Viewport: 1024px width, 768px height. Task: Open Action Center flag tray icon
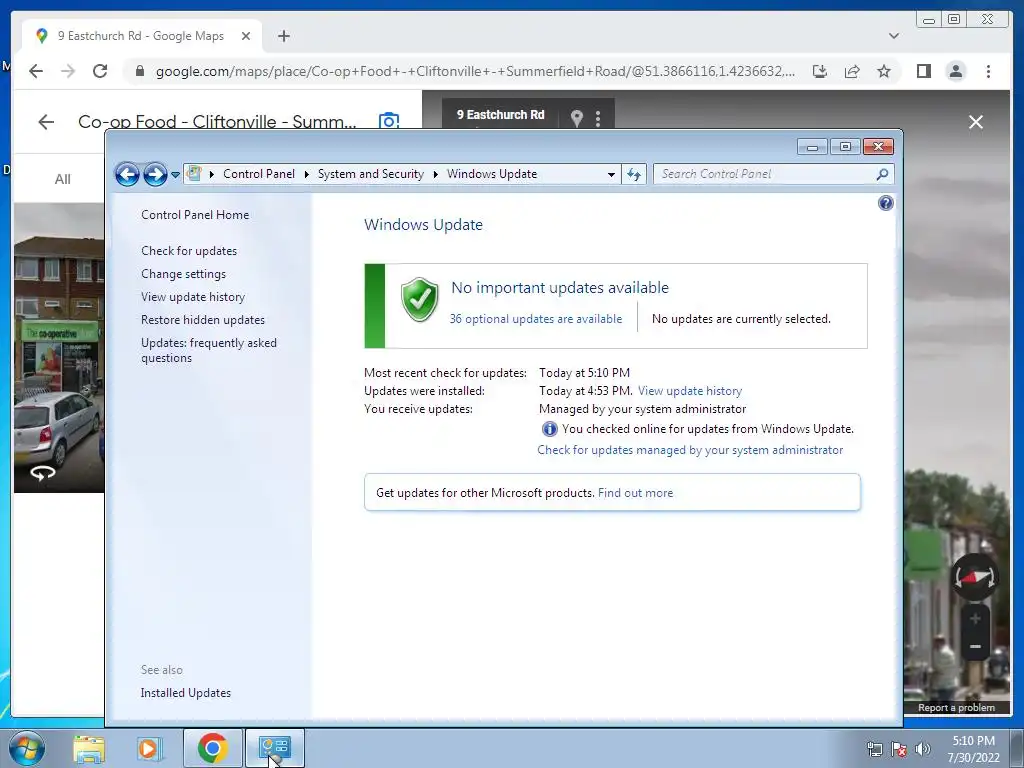(x=899, y=749)
